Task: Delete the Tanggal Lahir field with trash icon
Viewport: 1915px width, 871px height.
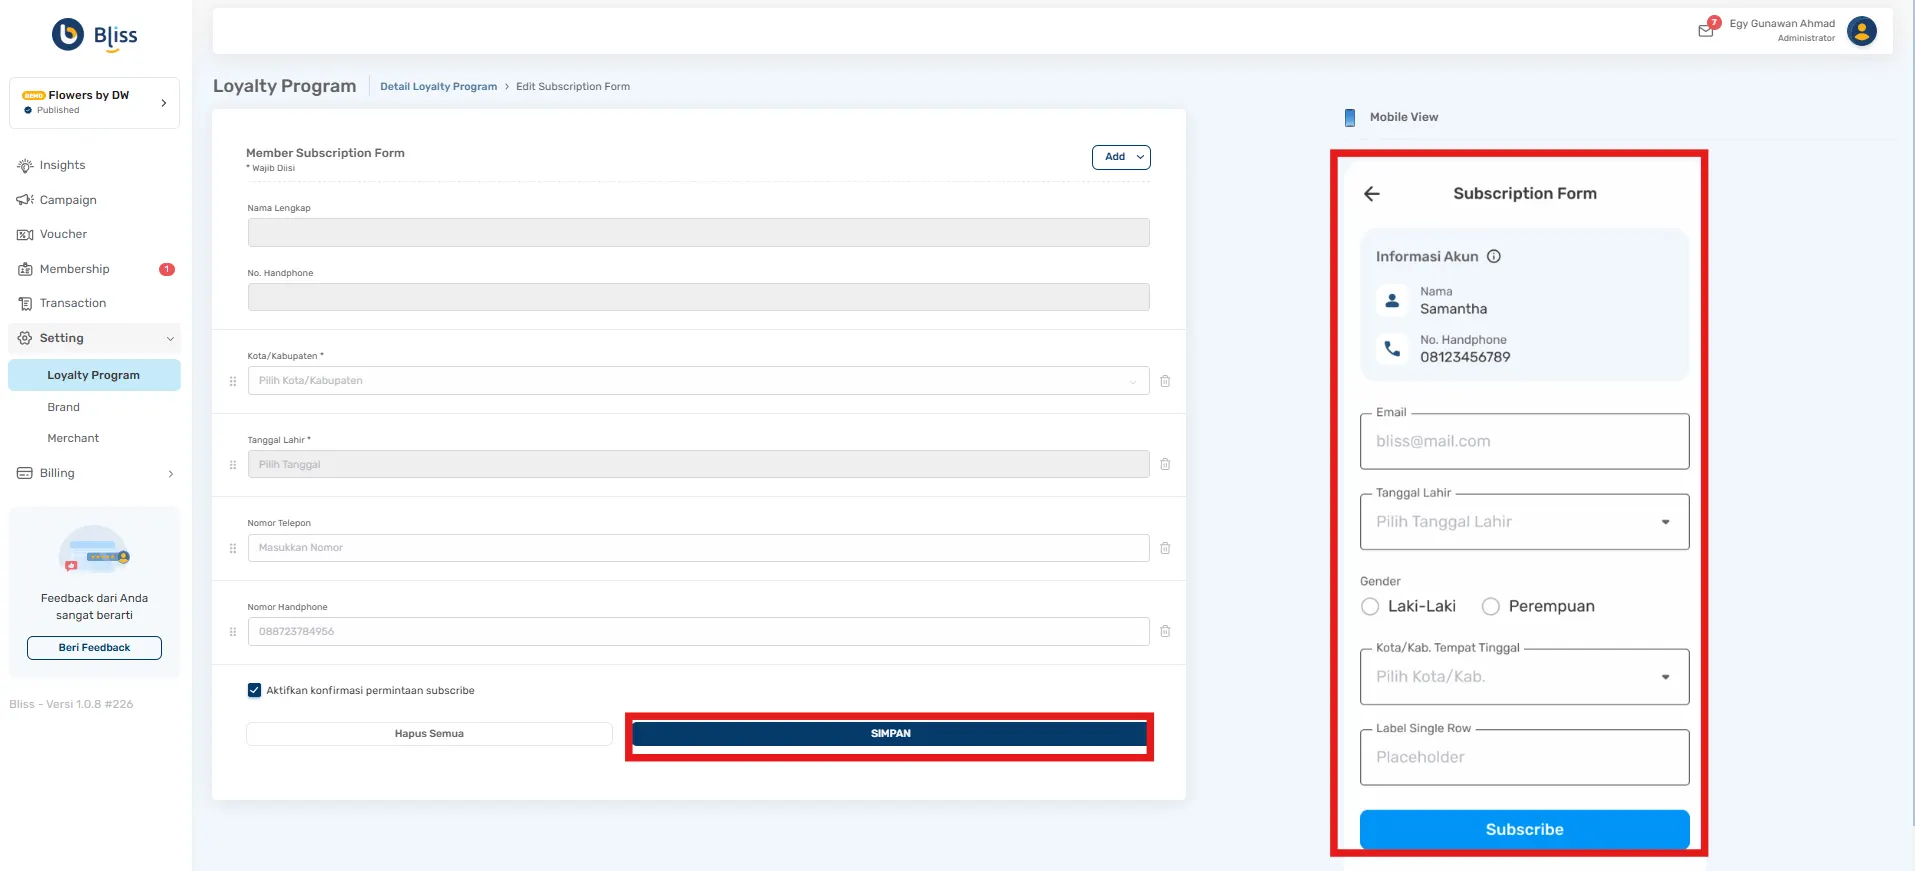Action: [1165, 464]
